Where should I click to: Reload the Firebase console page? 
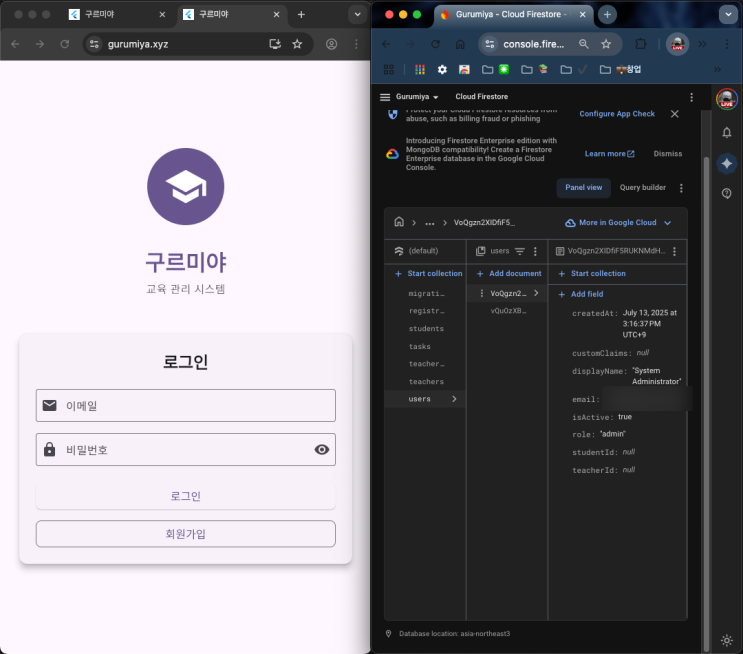[435, 44]
